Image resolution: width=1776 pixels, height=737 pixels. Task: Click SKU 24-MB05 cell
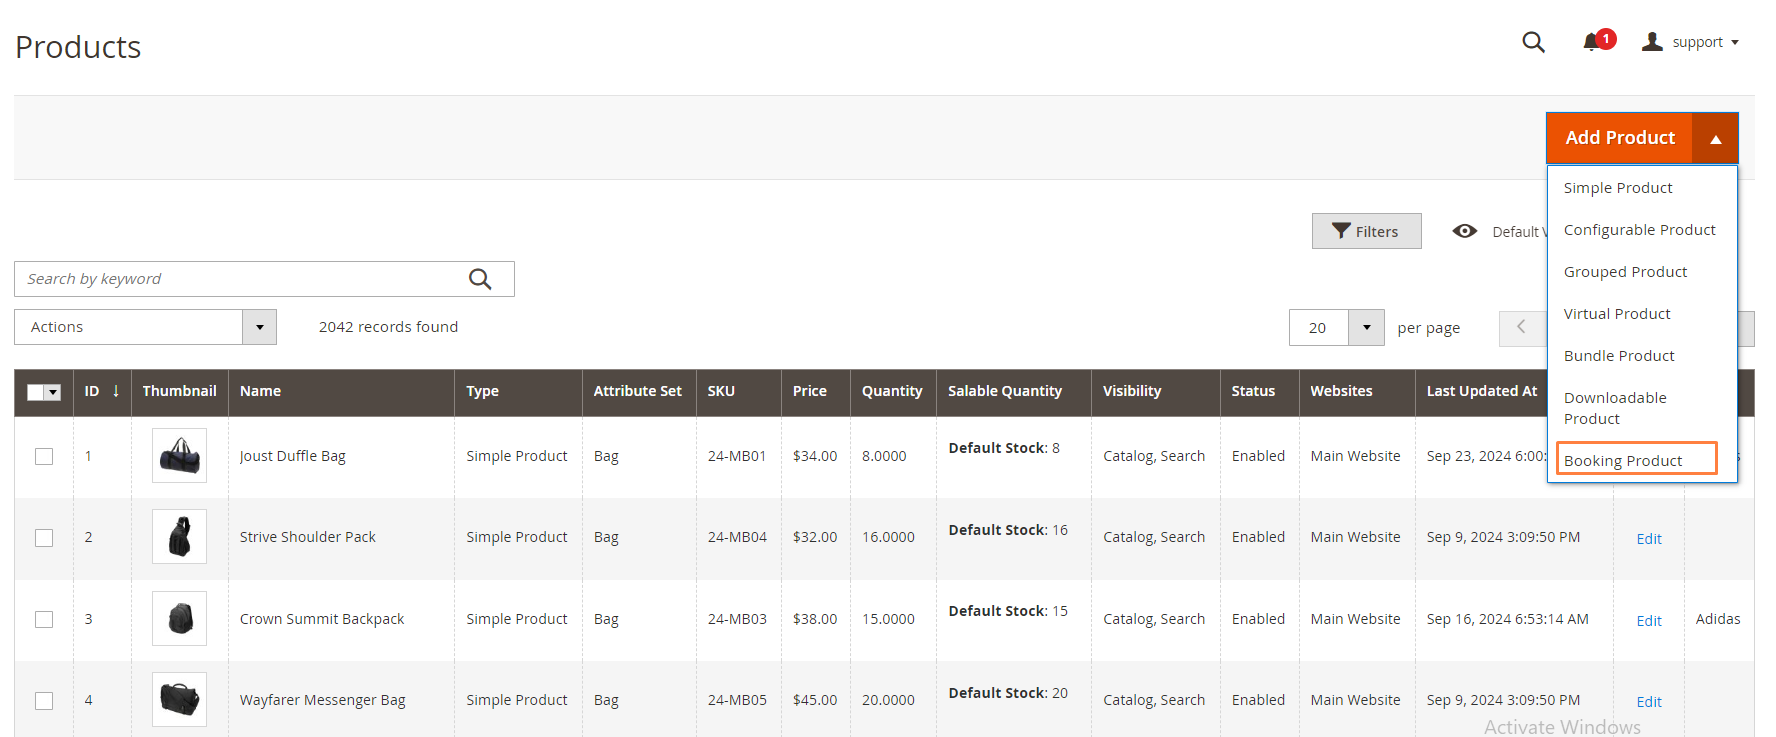(737, 700)
